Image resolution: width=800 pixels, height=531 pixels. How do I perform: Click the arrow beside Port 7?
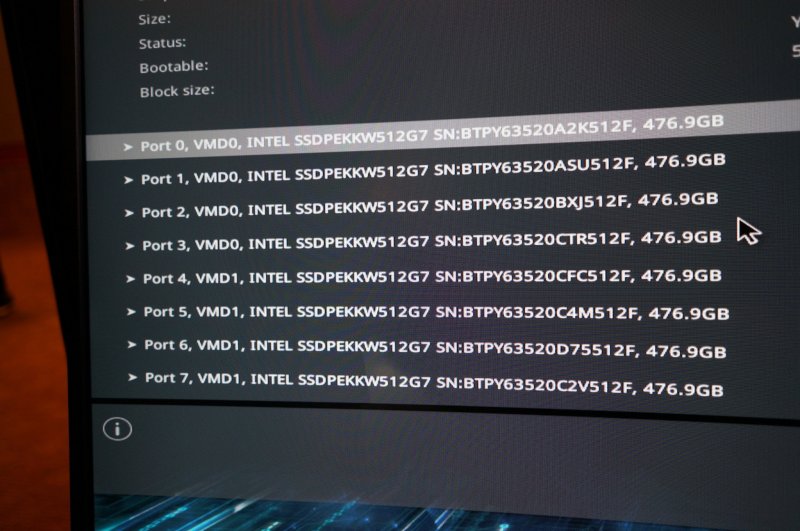pyautogui.click(x=133, y=377)
